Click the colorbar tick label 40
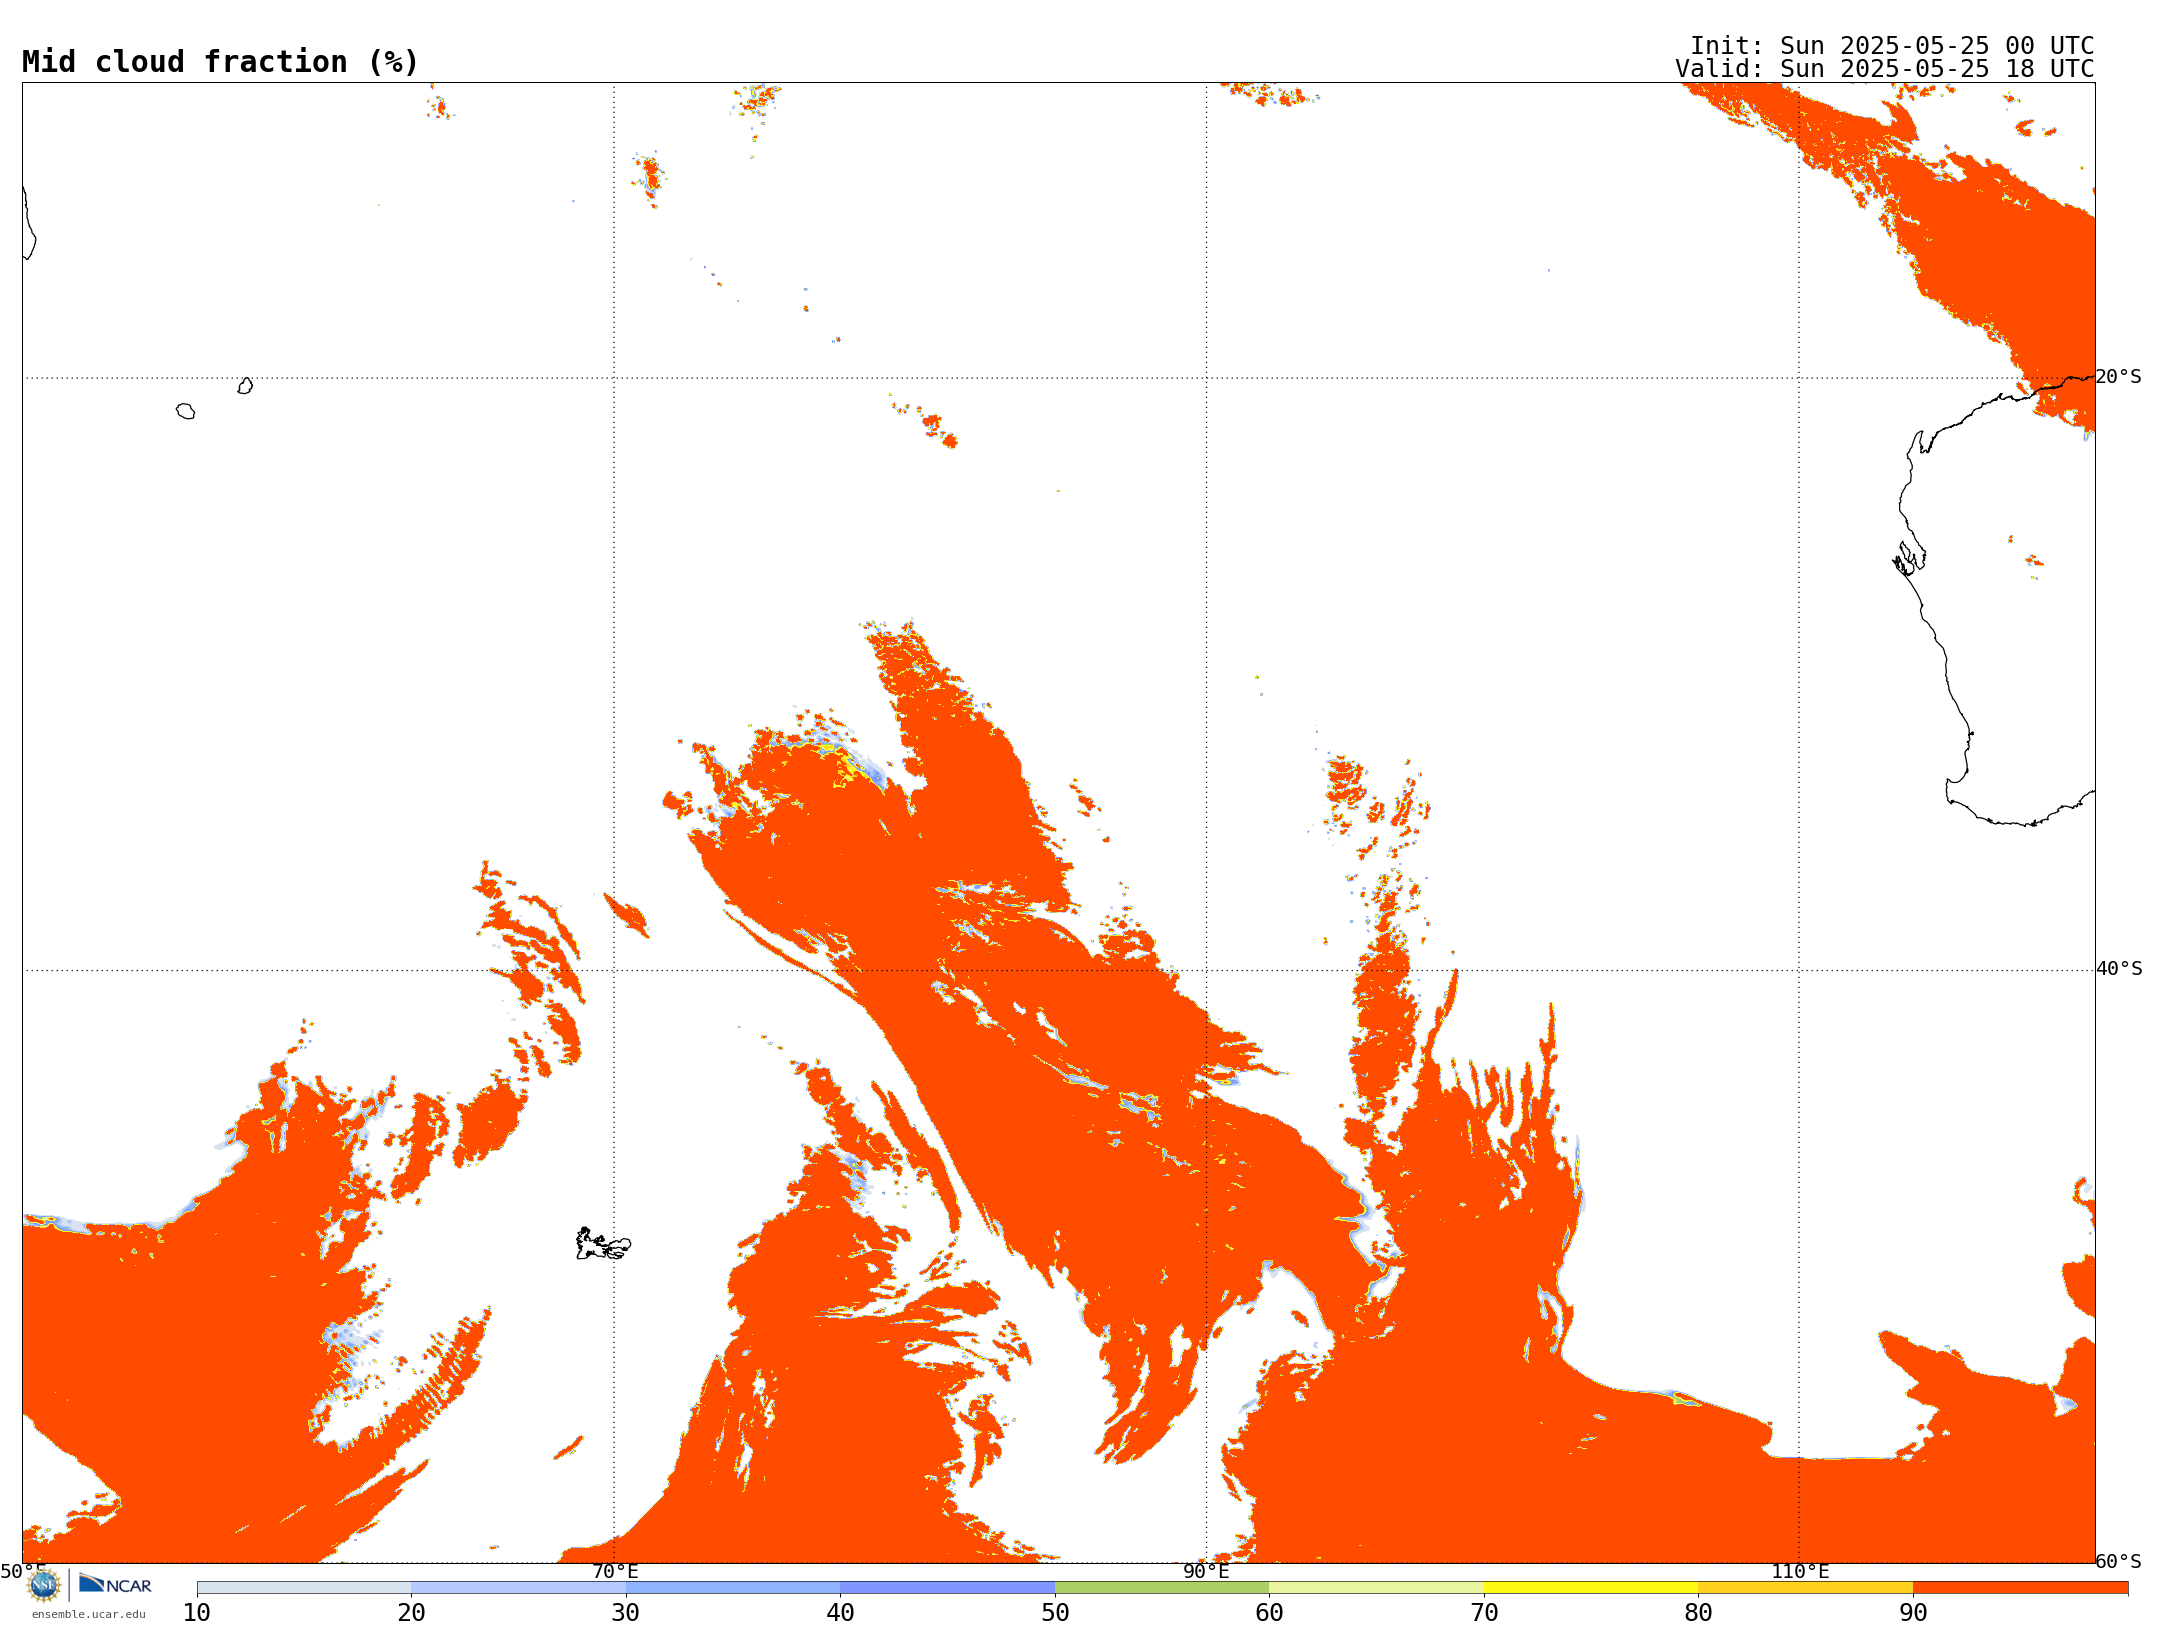Screen dimensions: 2160x1626 [840, 1613]
